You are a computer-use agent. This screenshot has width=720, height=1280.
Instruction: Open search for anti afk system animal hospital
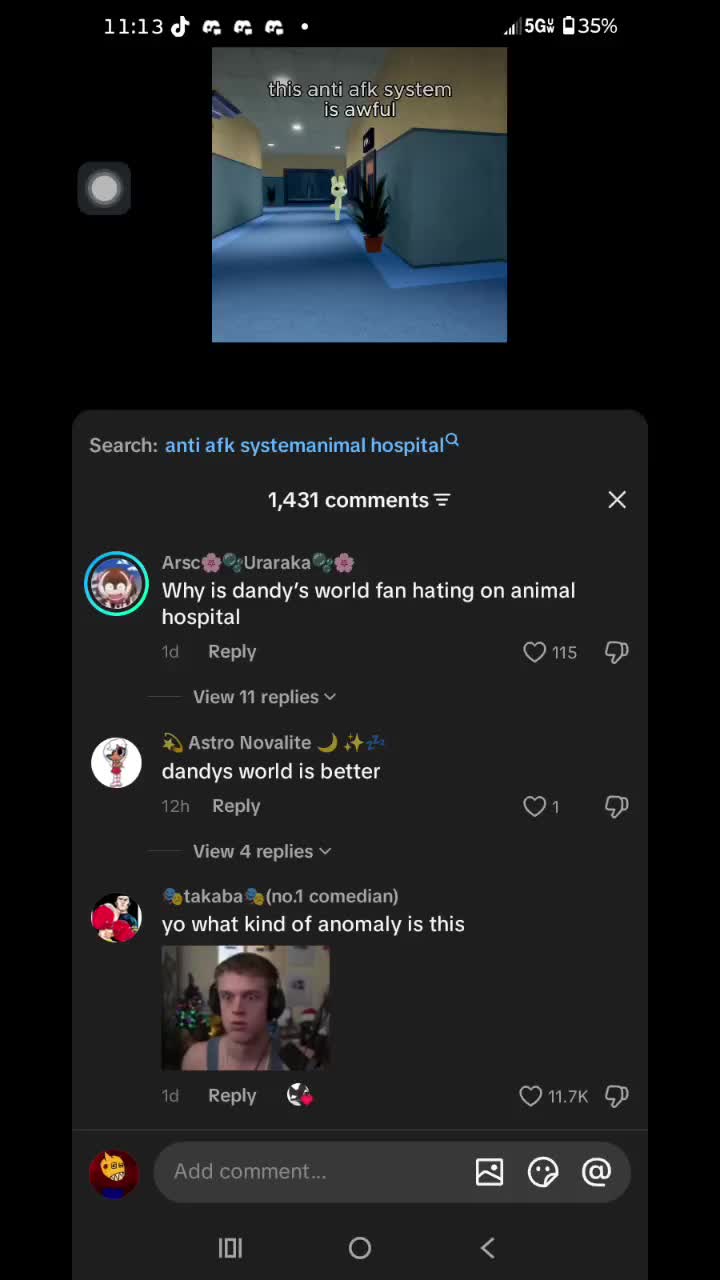(x=311, y=445)
